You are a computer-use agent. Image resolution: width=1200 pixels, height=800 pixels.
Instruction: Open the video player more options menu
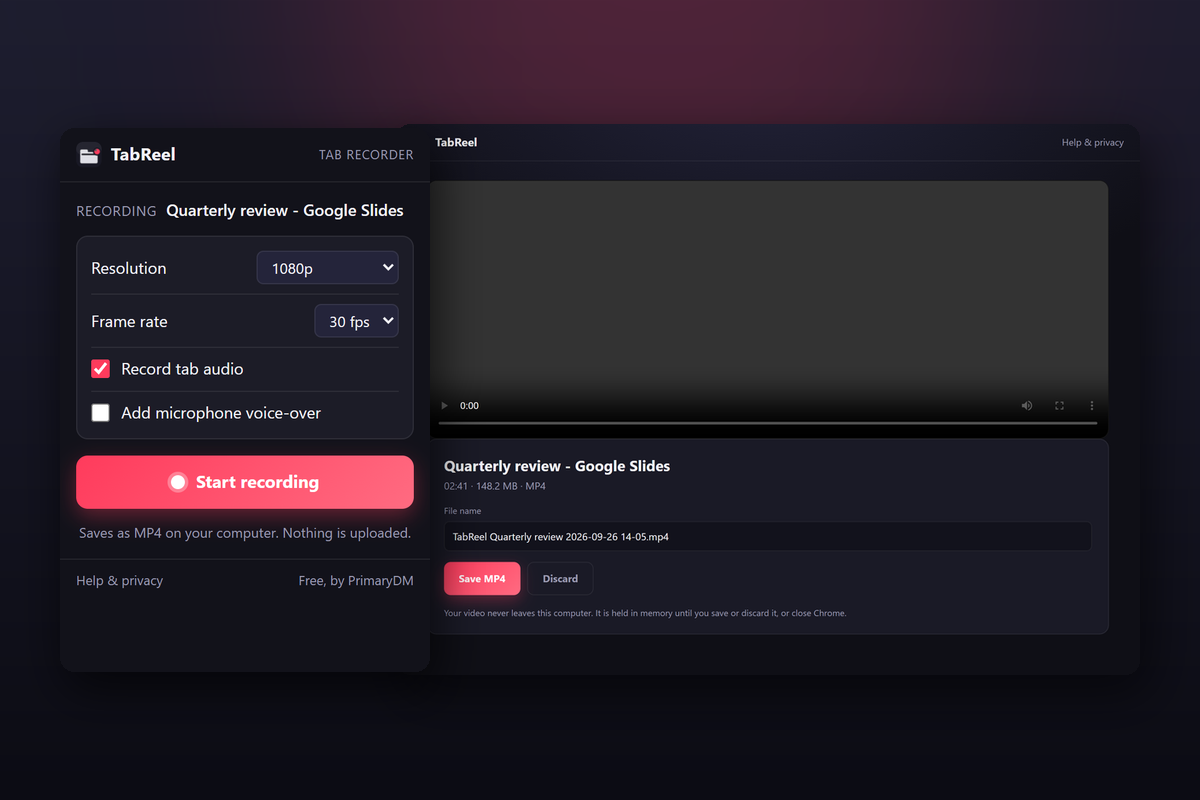(x=1092, y=406)
